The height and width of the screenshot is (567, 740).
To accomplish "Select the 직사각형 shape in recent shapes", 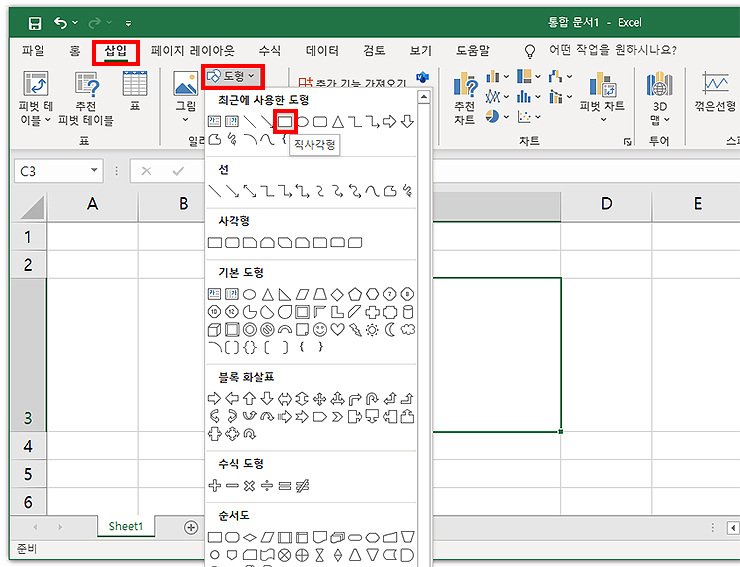I will tap(285, 122).
